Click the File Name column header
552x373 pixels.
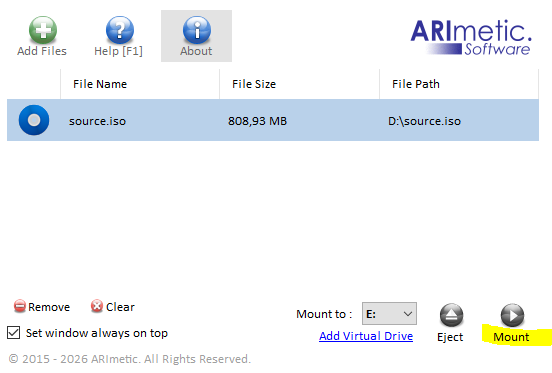[140, 84]
